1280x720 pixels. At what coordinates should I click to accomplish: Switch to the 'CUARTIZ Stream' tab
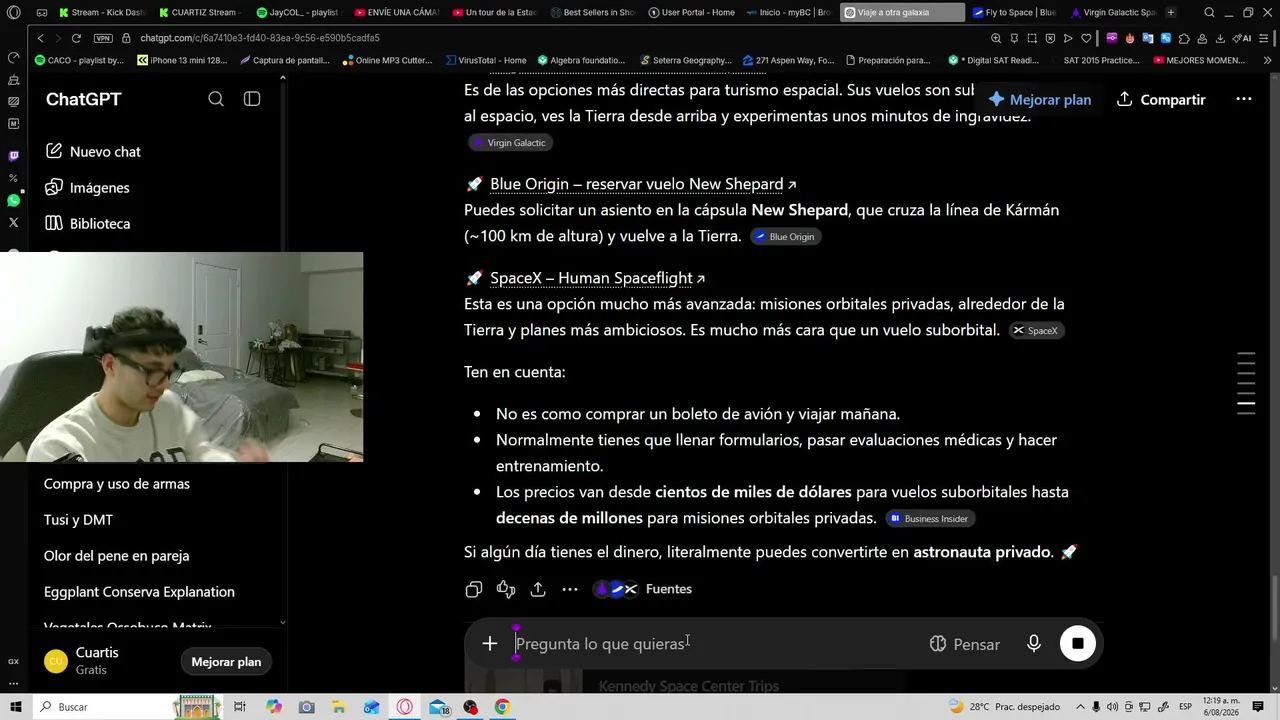tap(199, 13)
